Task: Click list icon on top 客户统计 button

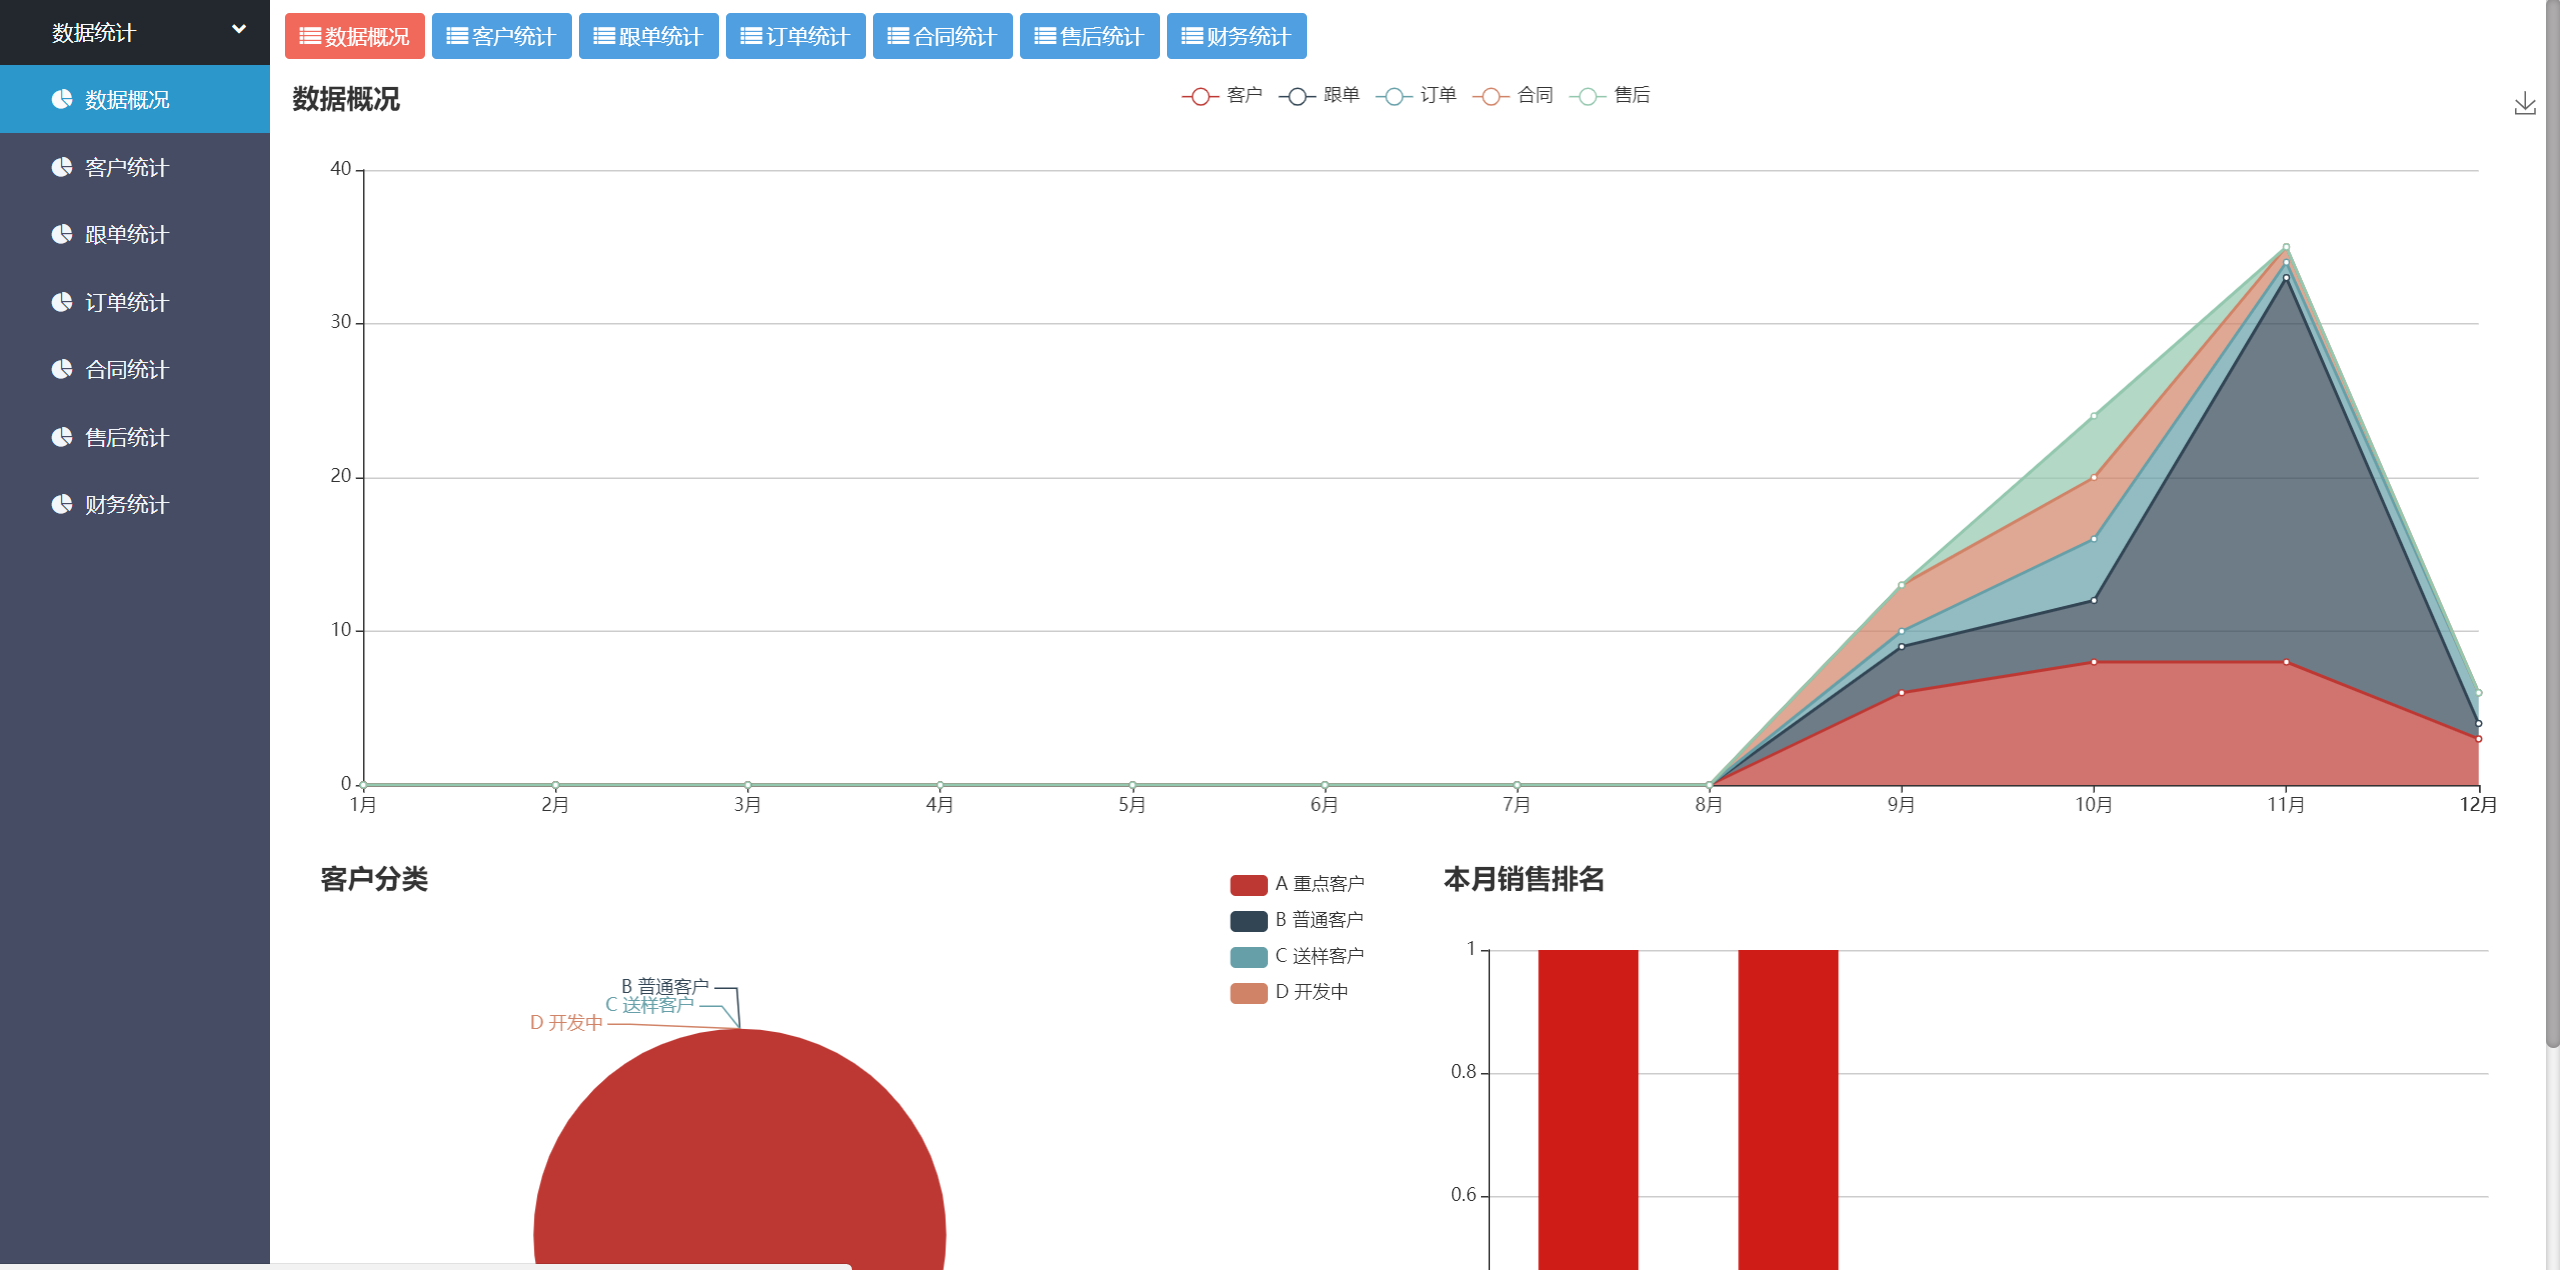Action: [457, 37]
